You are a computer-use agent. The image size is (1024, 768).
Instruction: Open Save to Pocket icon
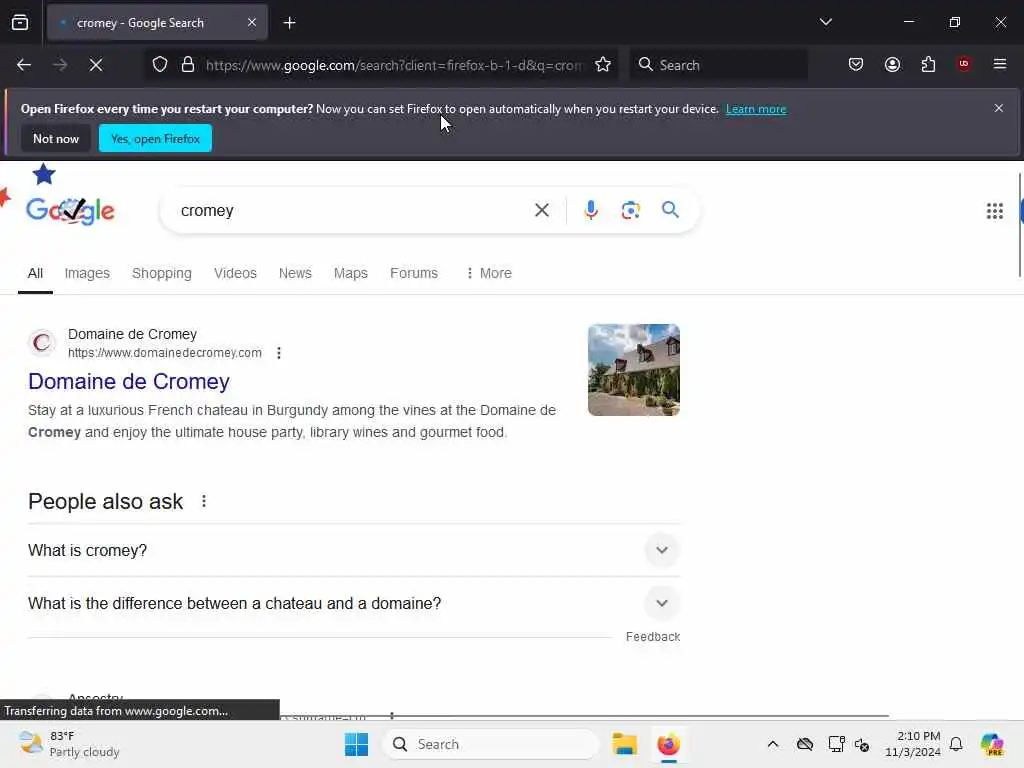click(856, 64)
